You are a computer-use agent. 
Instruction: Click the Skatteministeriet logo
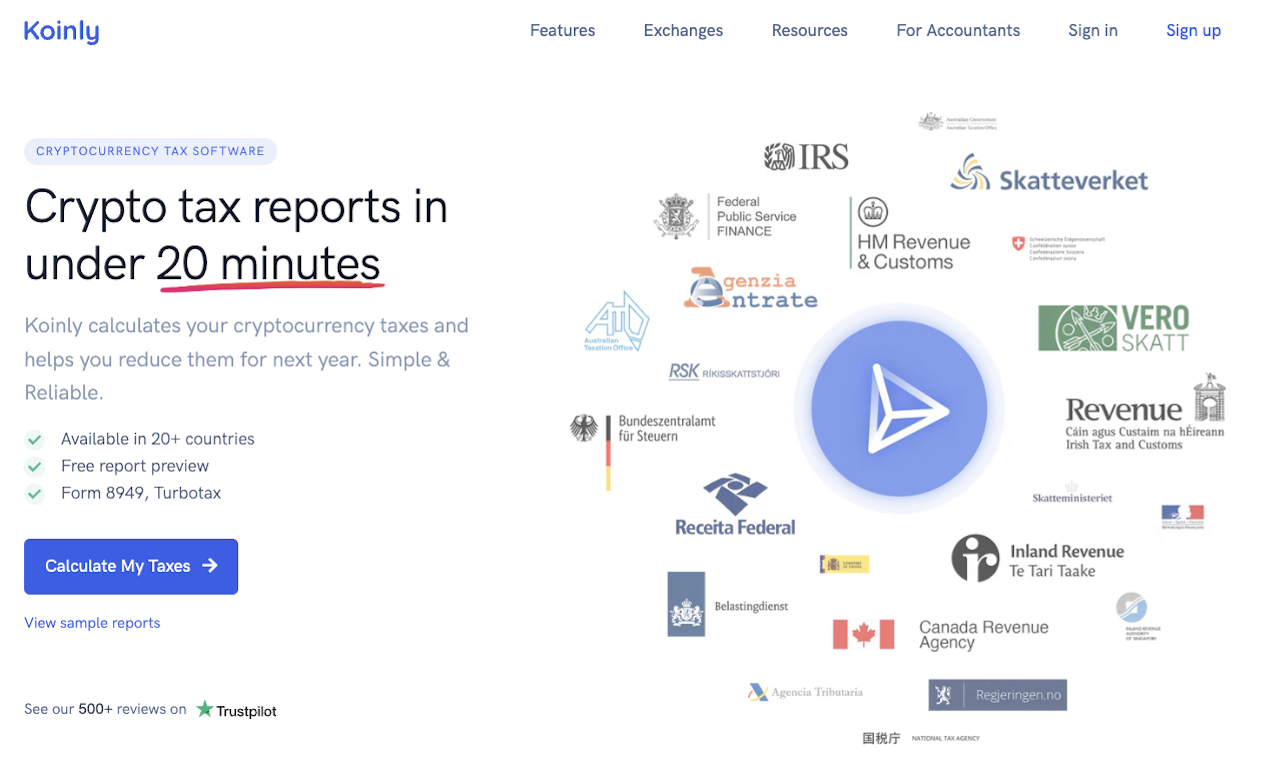pos(1072,494)
